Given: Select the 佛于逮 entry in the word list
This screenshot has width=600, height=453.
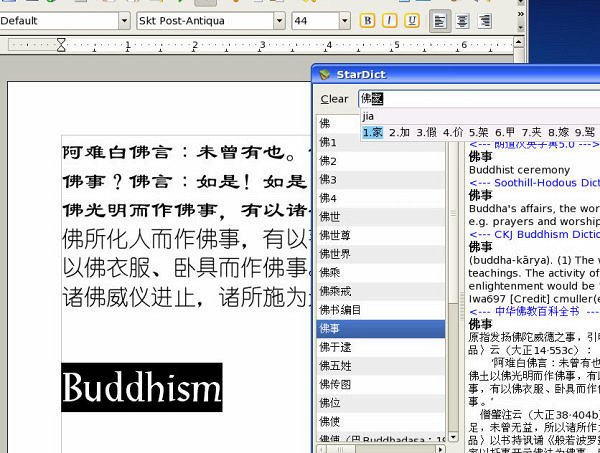Looking at the screenshot, I should (x=381, y=347).
